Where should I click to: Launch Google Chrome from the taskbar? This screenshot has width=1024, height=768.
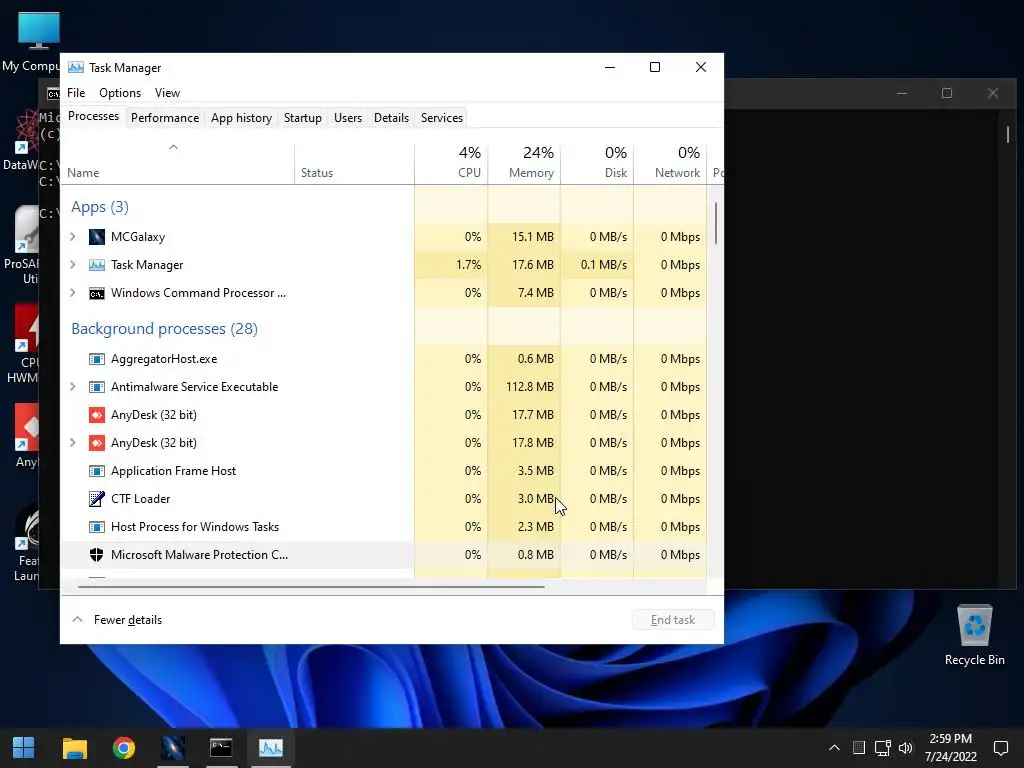pos(123,747)
